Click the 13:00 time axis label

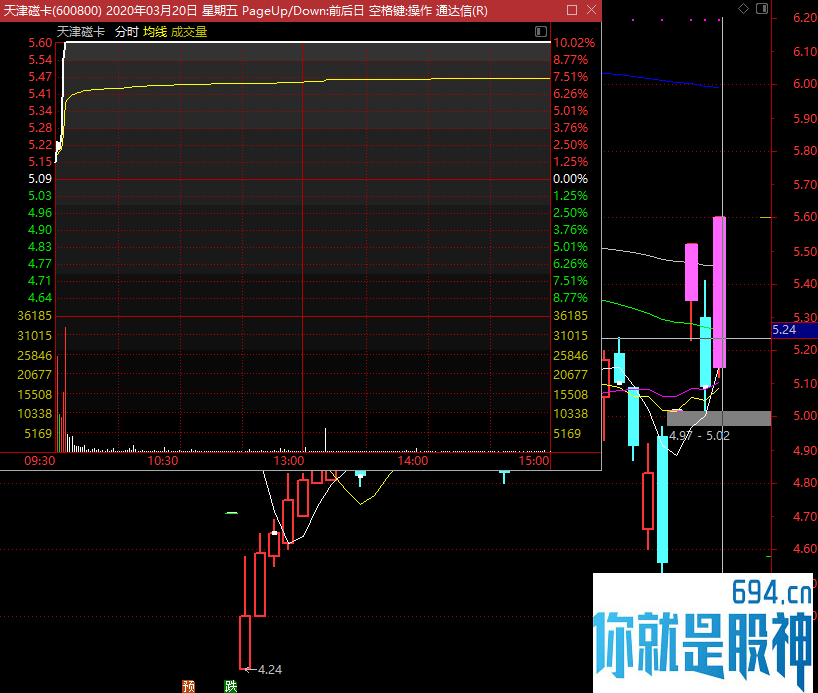pyautogui.click(x=289, y=461)
